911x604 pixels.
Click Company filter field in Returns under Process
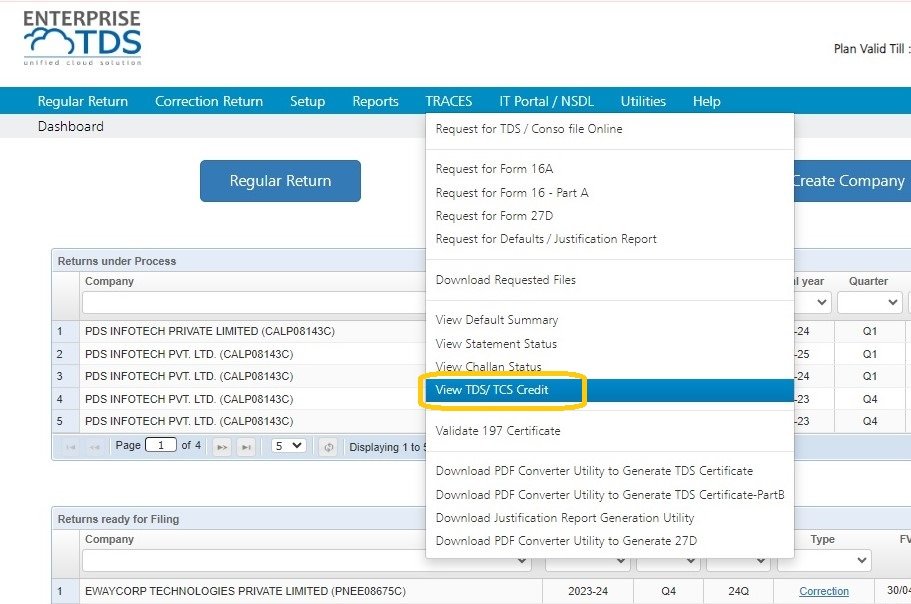(x=254, y=303)
